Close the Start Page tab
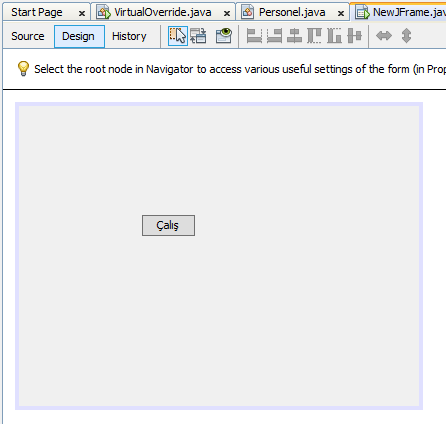The image size is (446, 424). (82, 14)
